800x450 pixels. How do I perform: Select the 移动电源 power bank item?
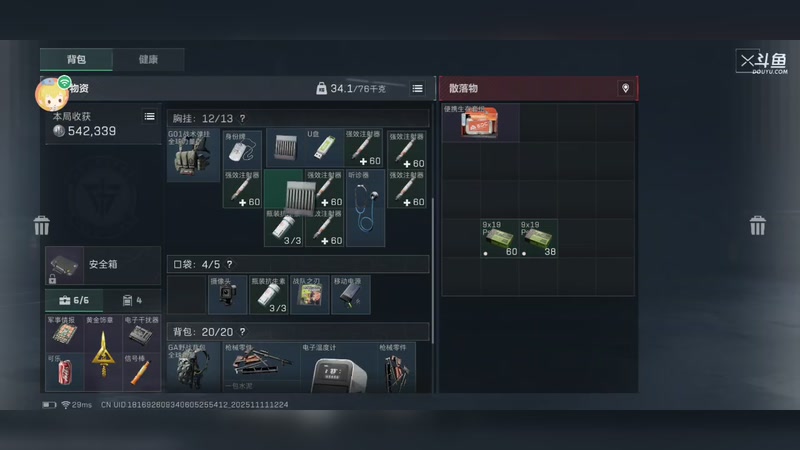pyautogui.click(x=351, y=294)
